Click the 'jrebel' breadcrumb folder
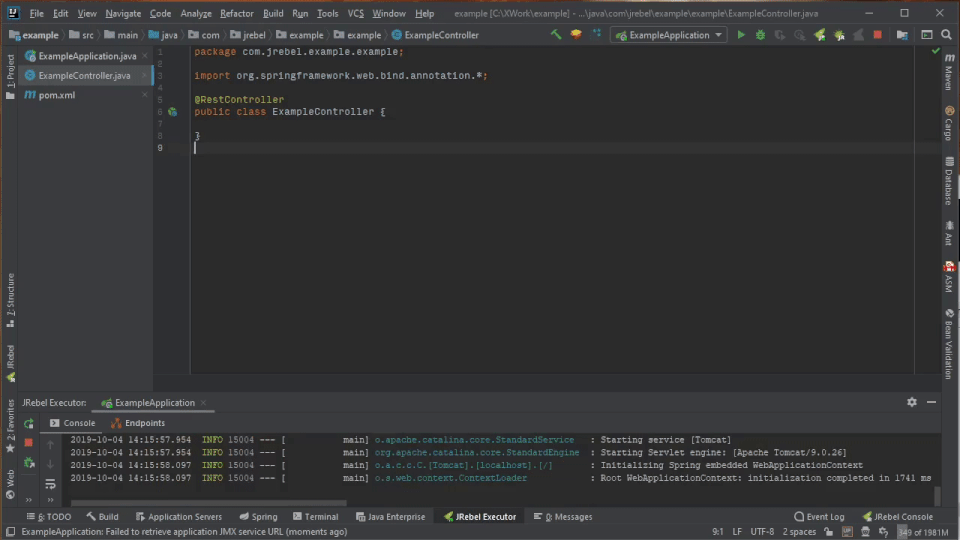The height and width of the screenshot is (540, 960). (x=248, y=35)
